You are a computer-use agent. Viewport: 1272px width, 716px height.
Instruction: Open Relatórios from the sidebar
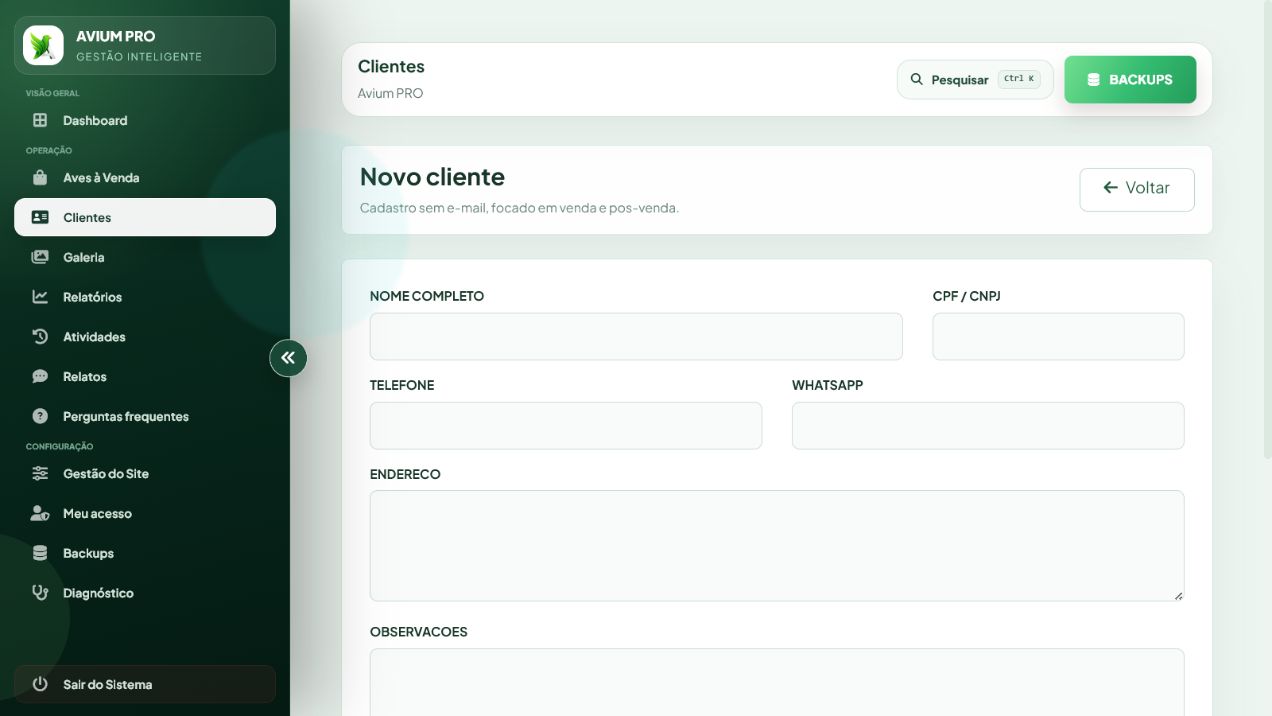(145, 297)
